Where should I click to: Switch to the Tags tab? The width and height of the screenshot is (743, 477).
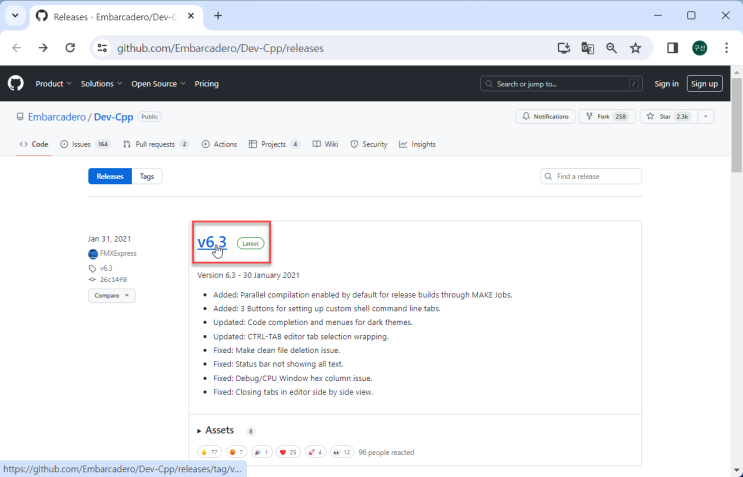coord(147,176)
